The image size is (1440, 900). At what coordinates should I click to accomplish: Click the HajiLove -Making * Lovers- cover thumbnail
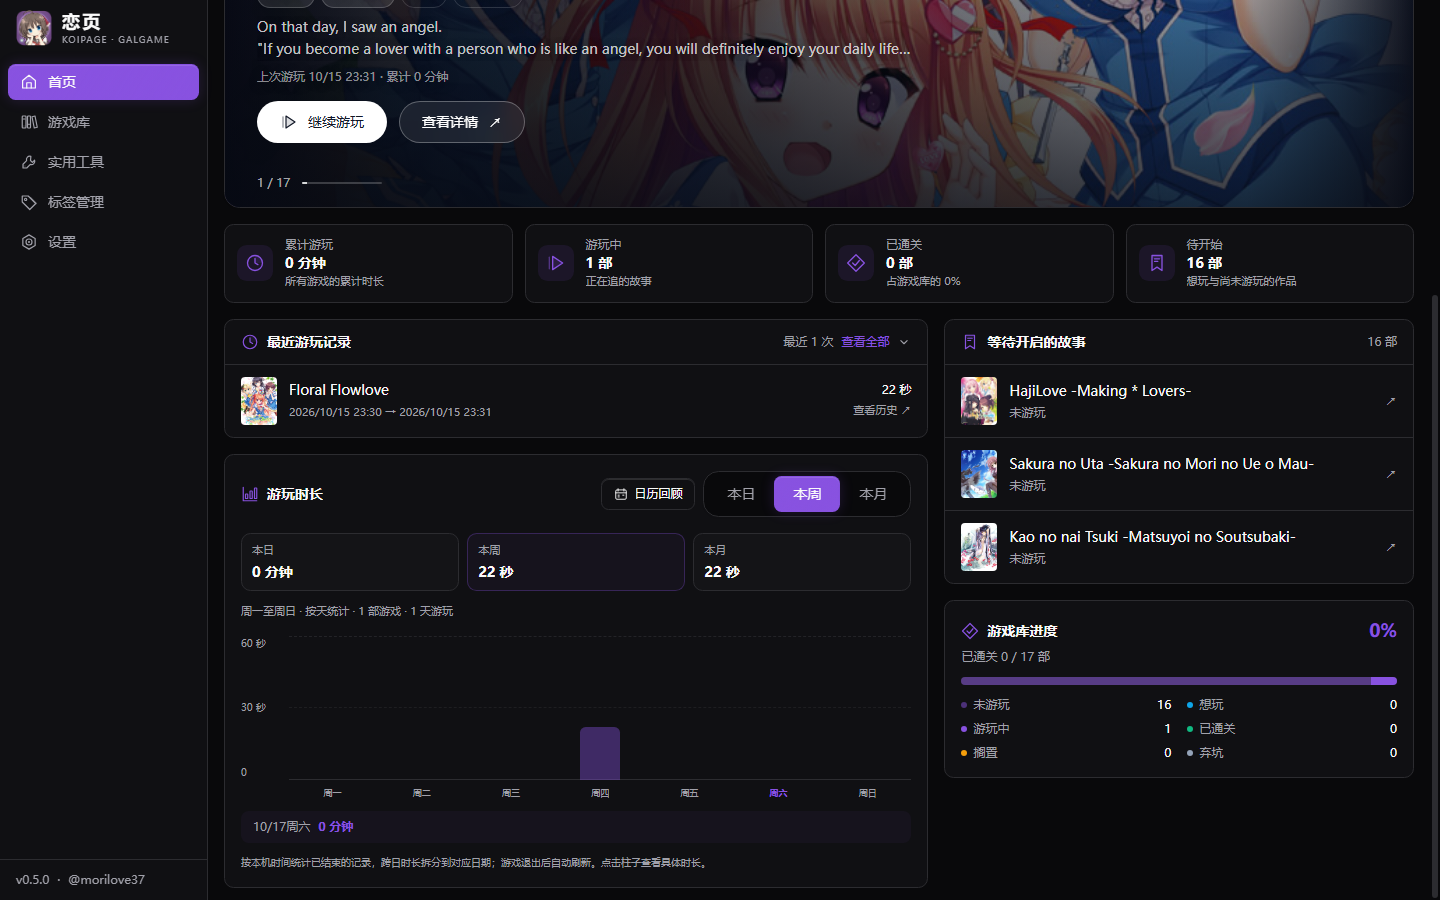click(979, 401)
